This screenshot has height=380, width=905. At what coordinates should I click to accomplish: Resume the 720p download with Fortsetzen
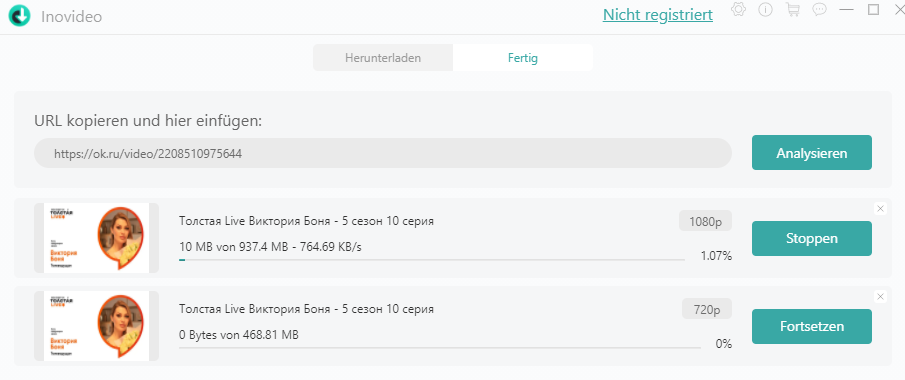(x=811, y=326)
